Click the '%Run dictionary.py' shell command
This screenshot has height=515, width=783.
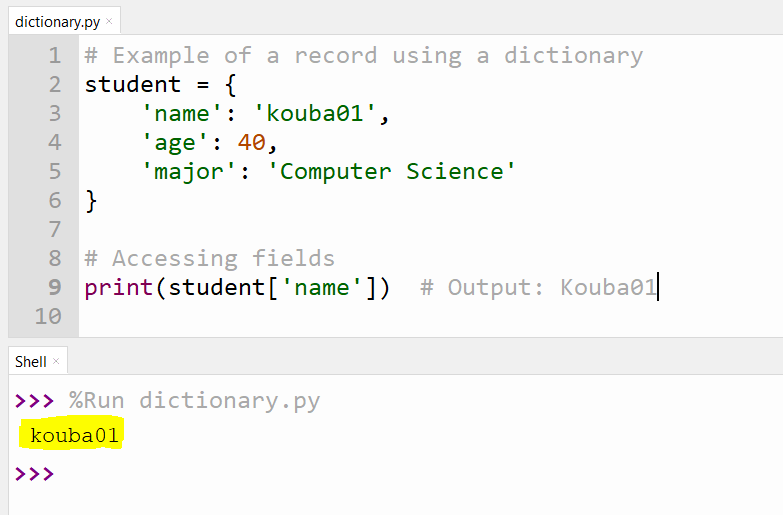coord(194,401)
